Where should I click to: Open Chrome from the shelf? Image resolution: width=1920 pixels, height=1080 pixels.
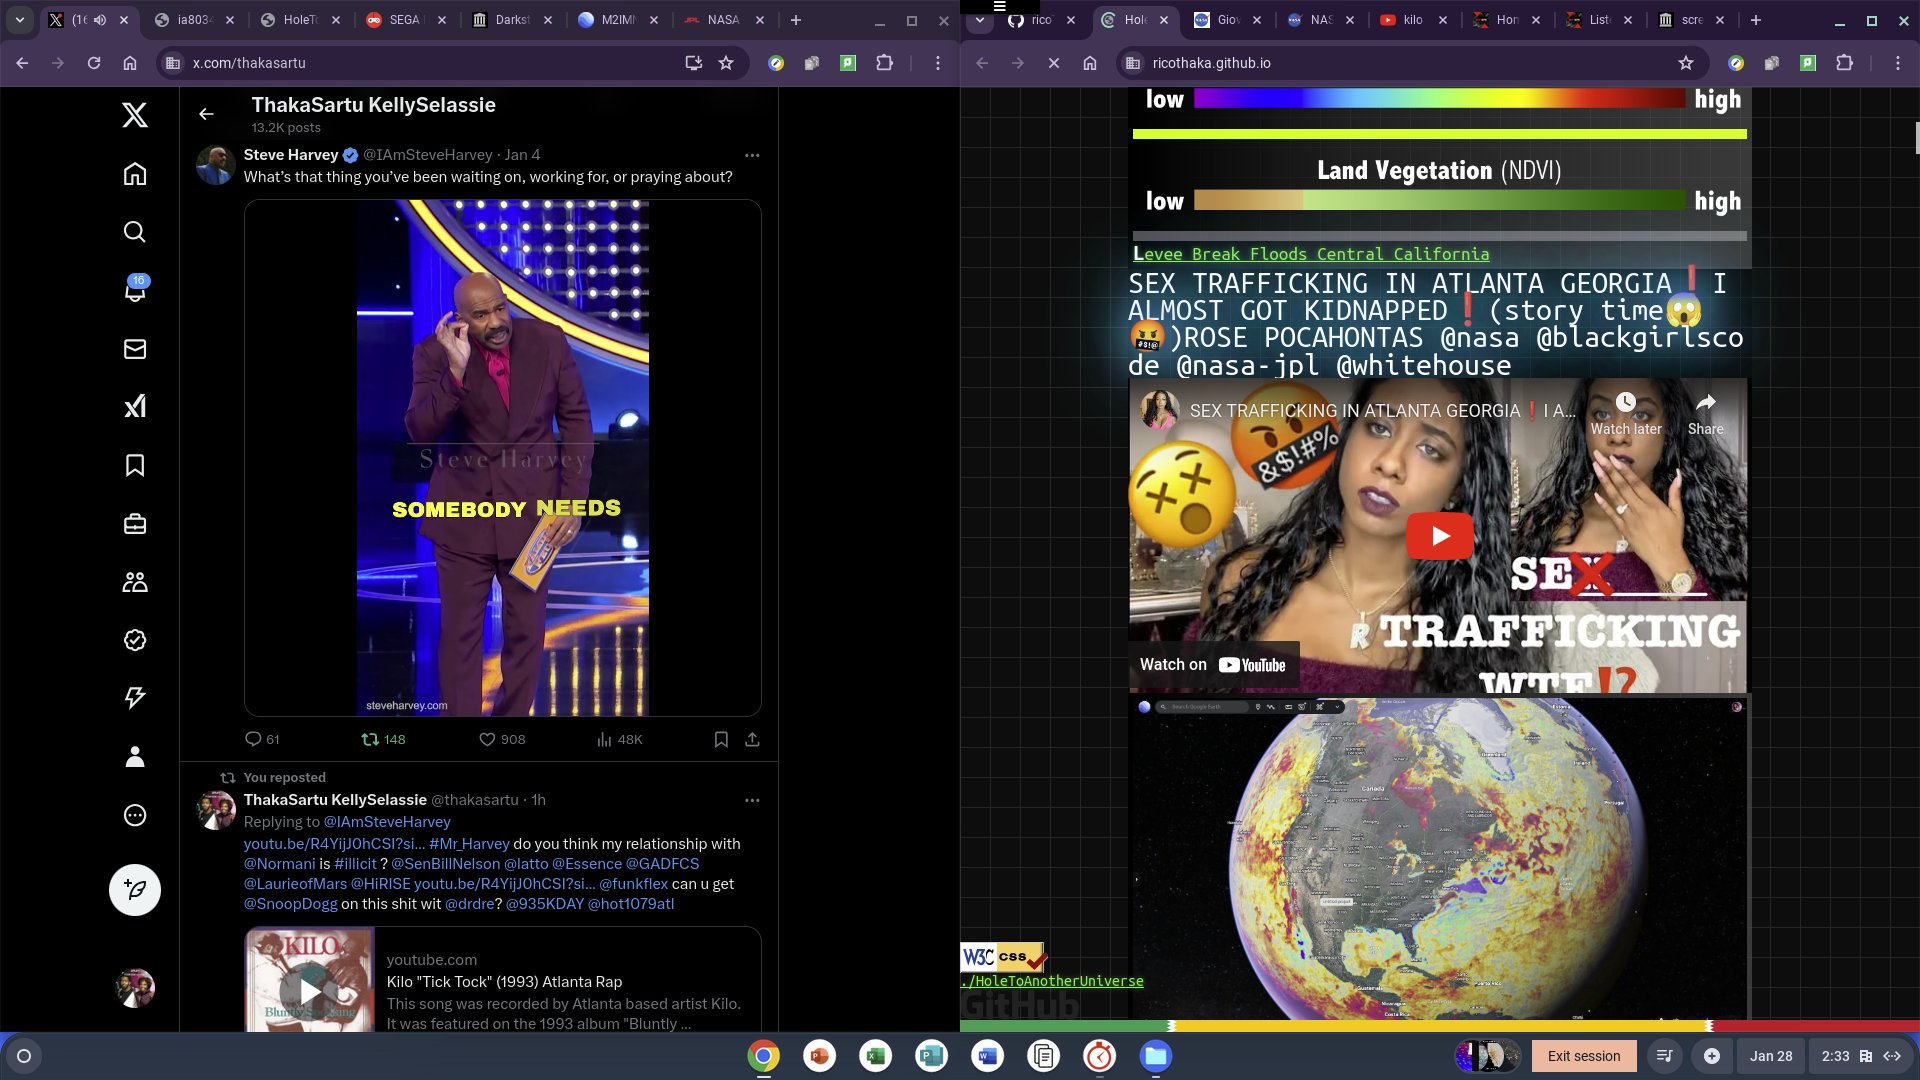pos(763,1056)
